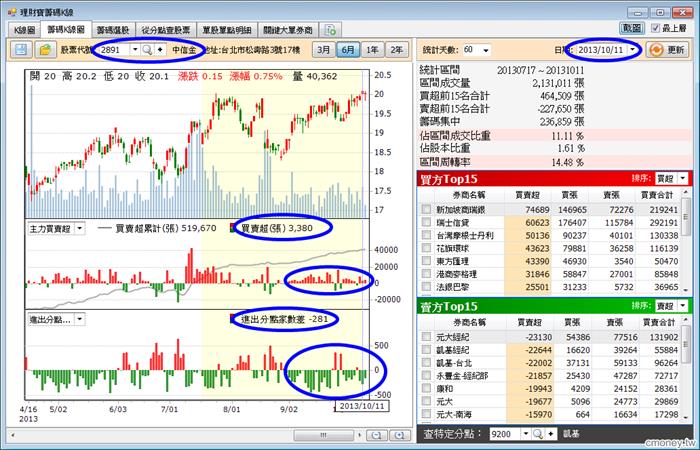The width and height of the screenshot is (700, 450).
Task: Click the 元大-南海 row name
Action: pos(454,415)
